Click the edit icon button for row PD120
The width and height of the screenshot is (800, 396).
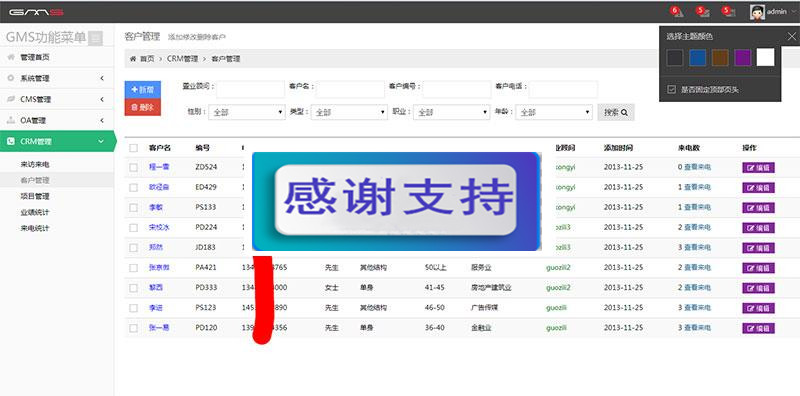click(758, 328)
